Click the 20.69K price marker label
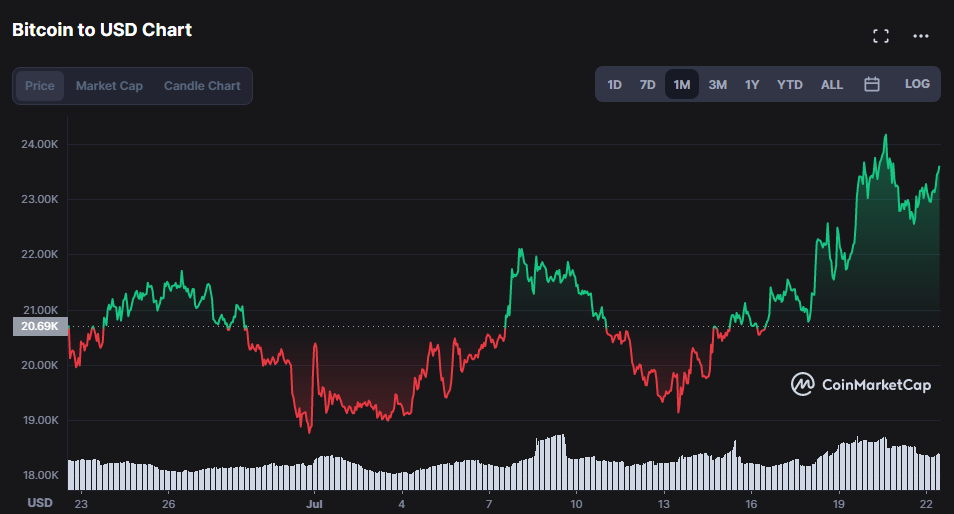 click(x=40, y=327)
